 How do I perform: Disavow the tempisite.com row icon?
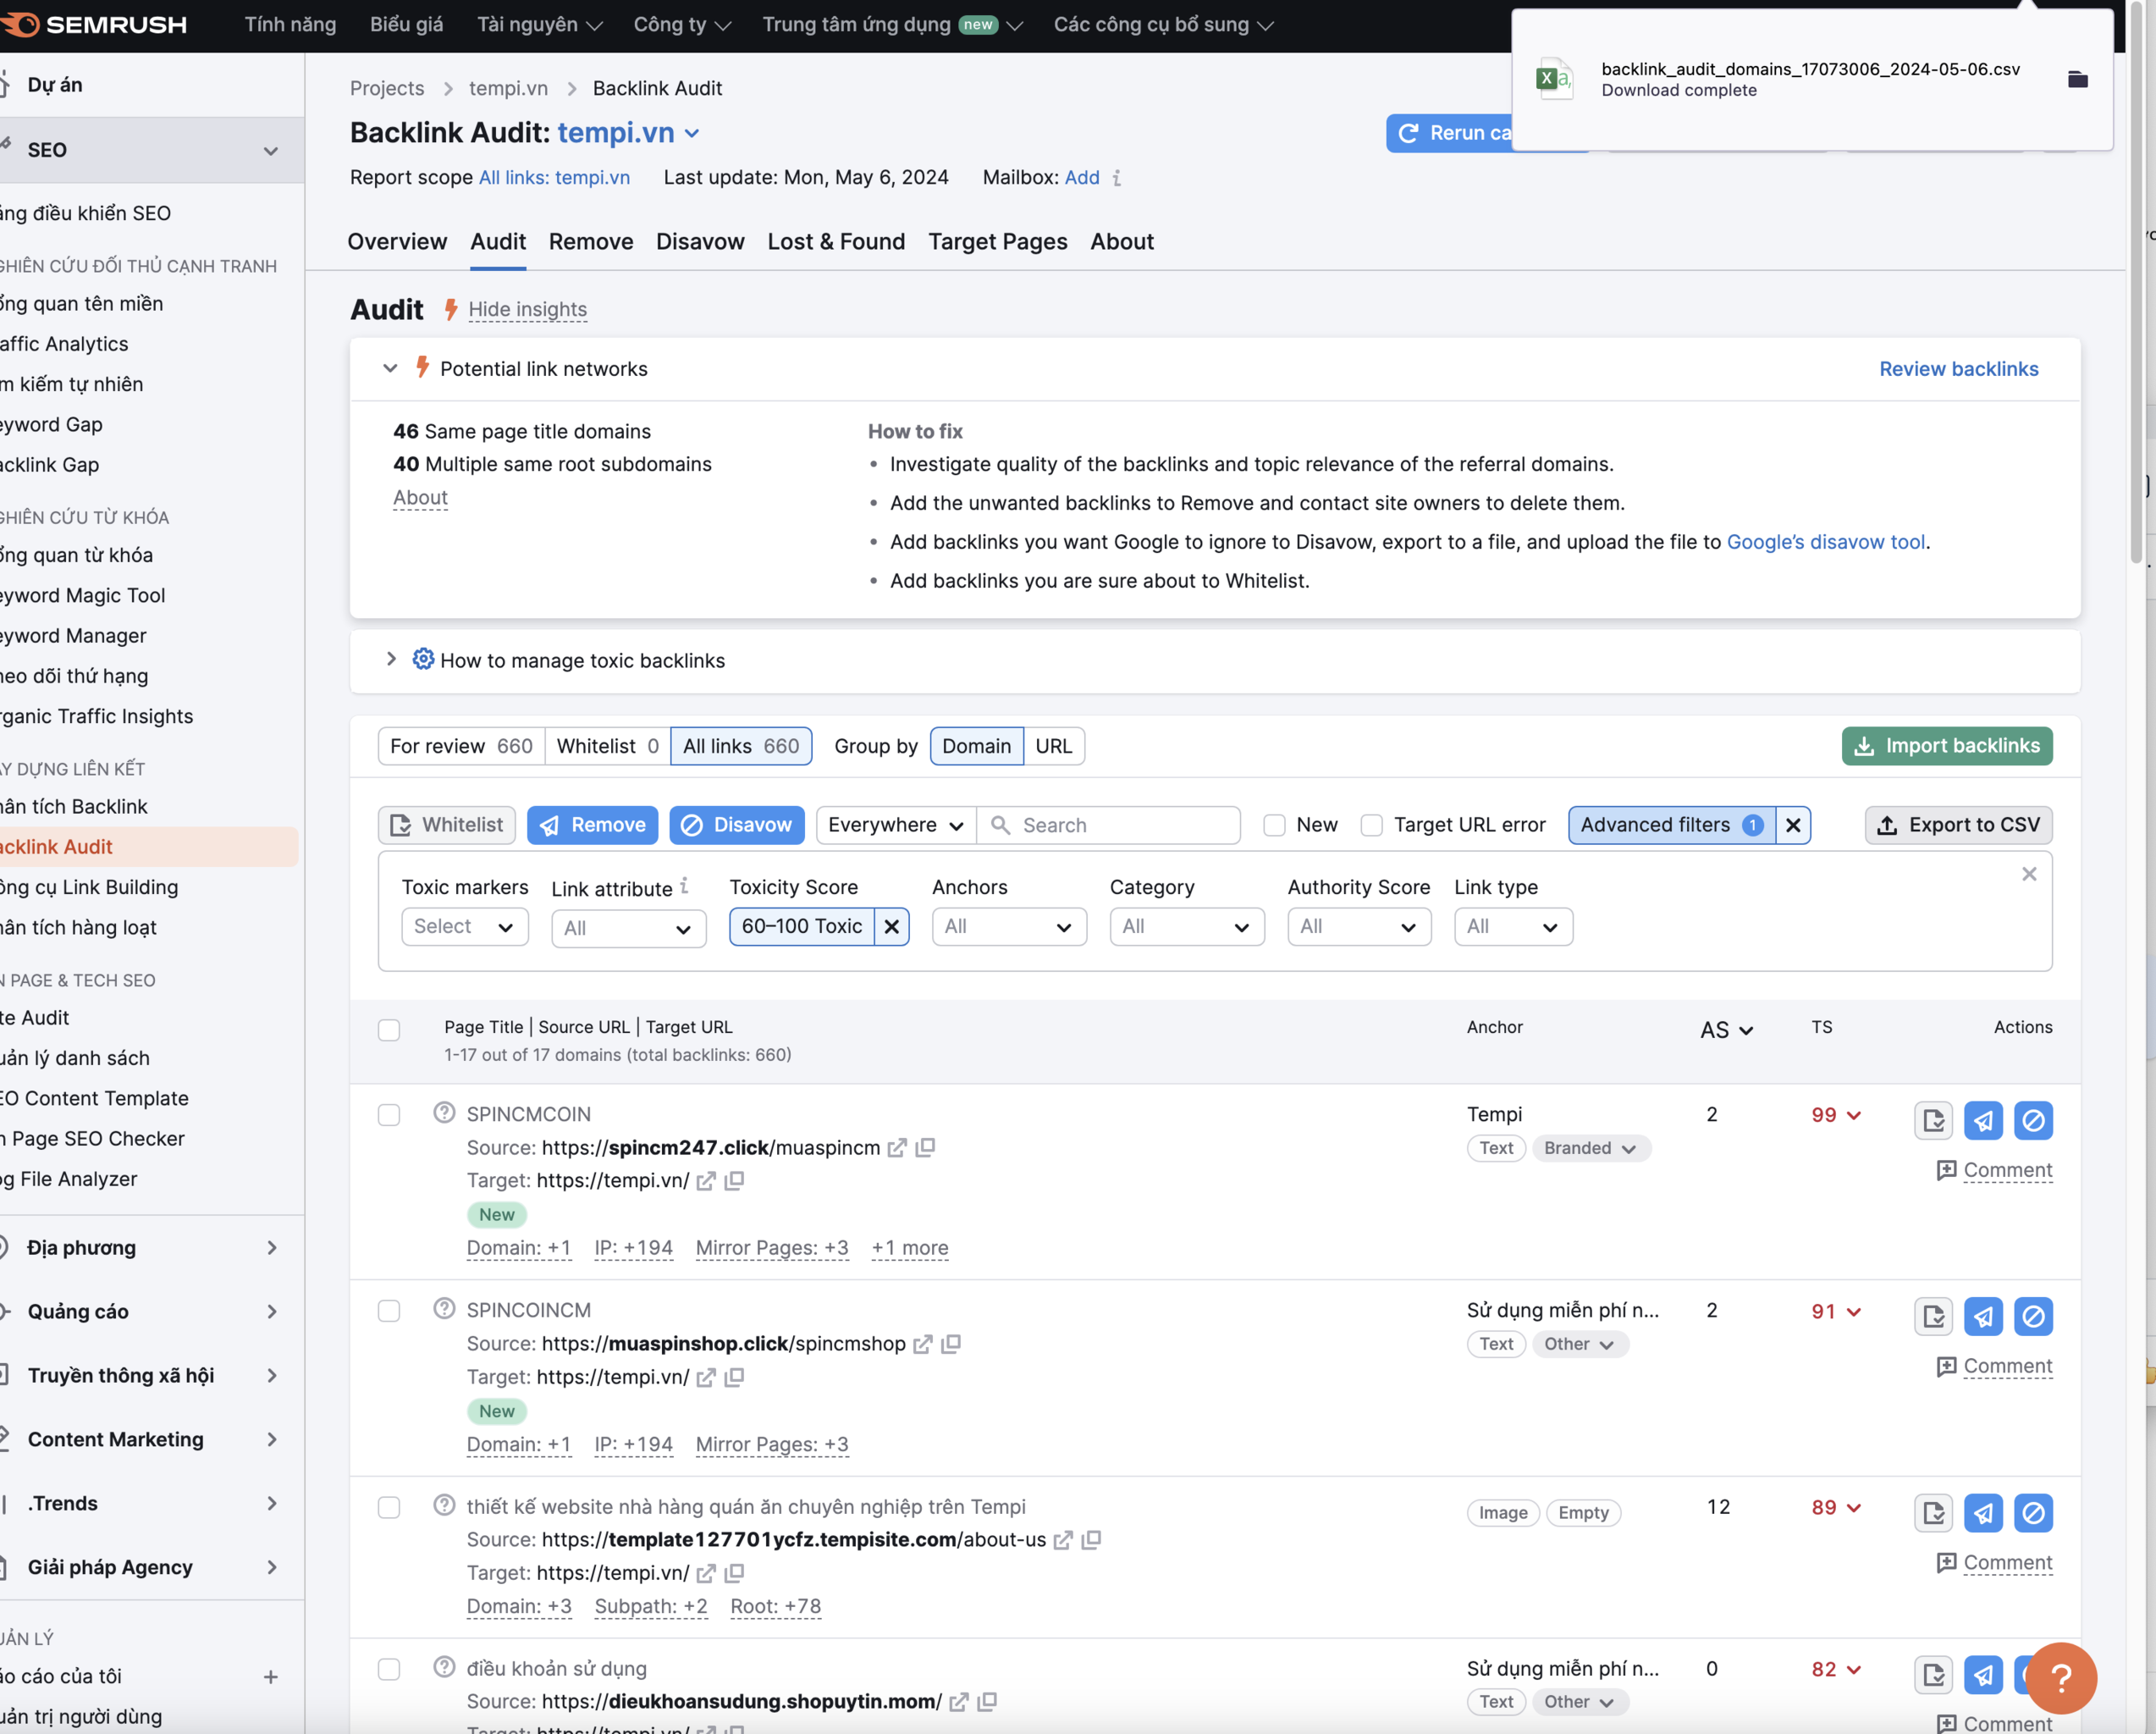[x=2033, y=1512]
